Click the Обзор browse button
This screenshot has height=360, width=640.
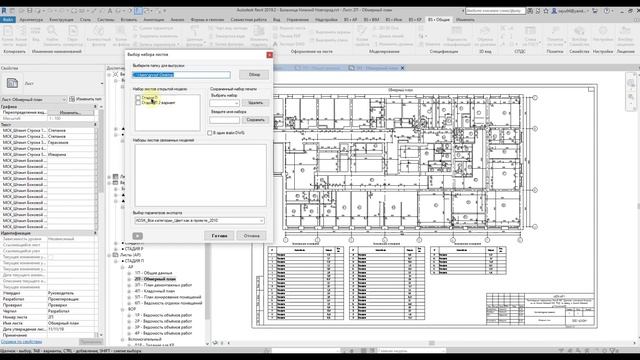pos(254,75)
